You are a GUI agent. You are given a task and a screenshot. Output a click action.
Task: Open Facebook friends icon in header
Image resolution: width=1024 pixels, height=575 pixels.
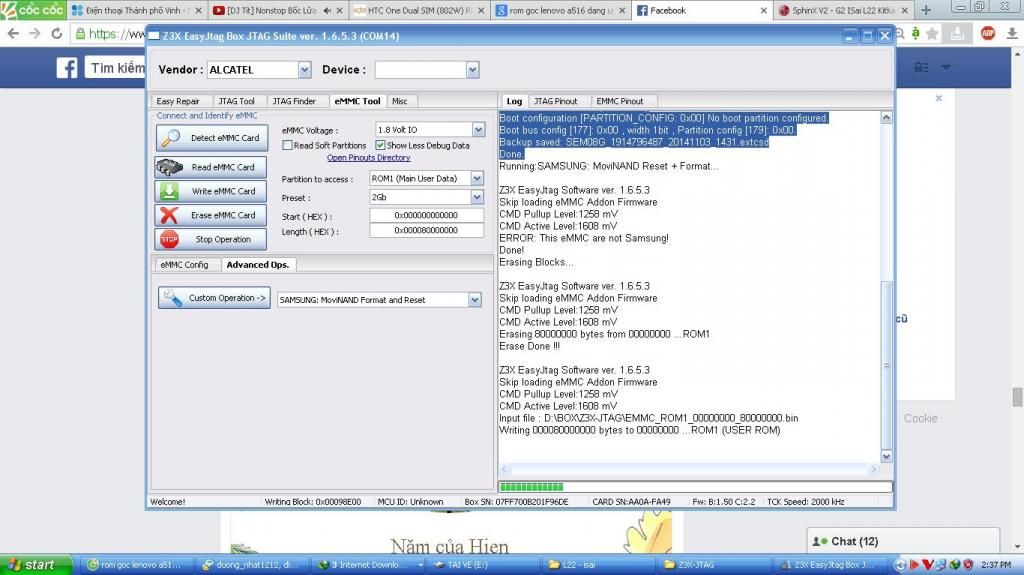coord(921,67)
